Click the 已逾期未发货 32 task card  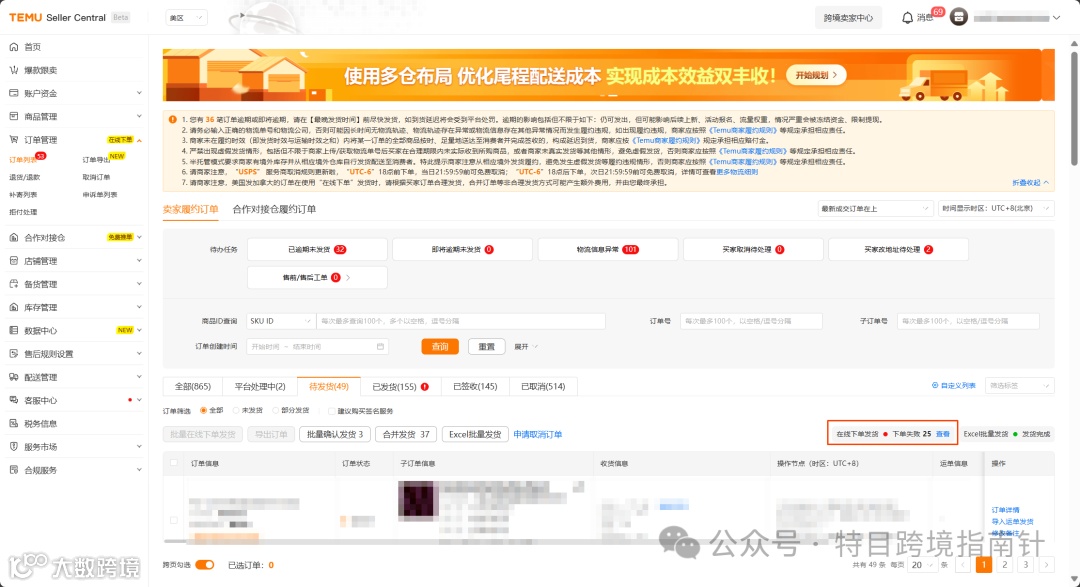coord(317,249)
